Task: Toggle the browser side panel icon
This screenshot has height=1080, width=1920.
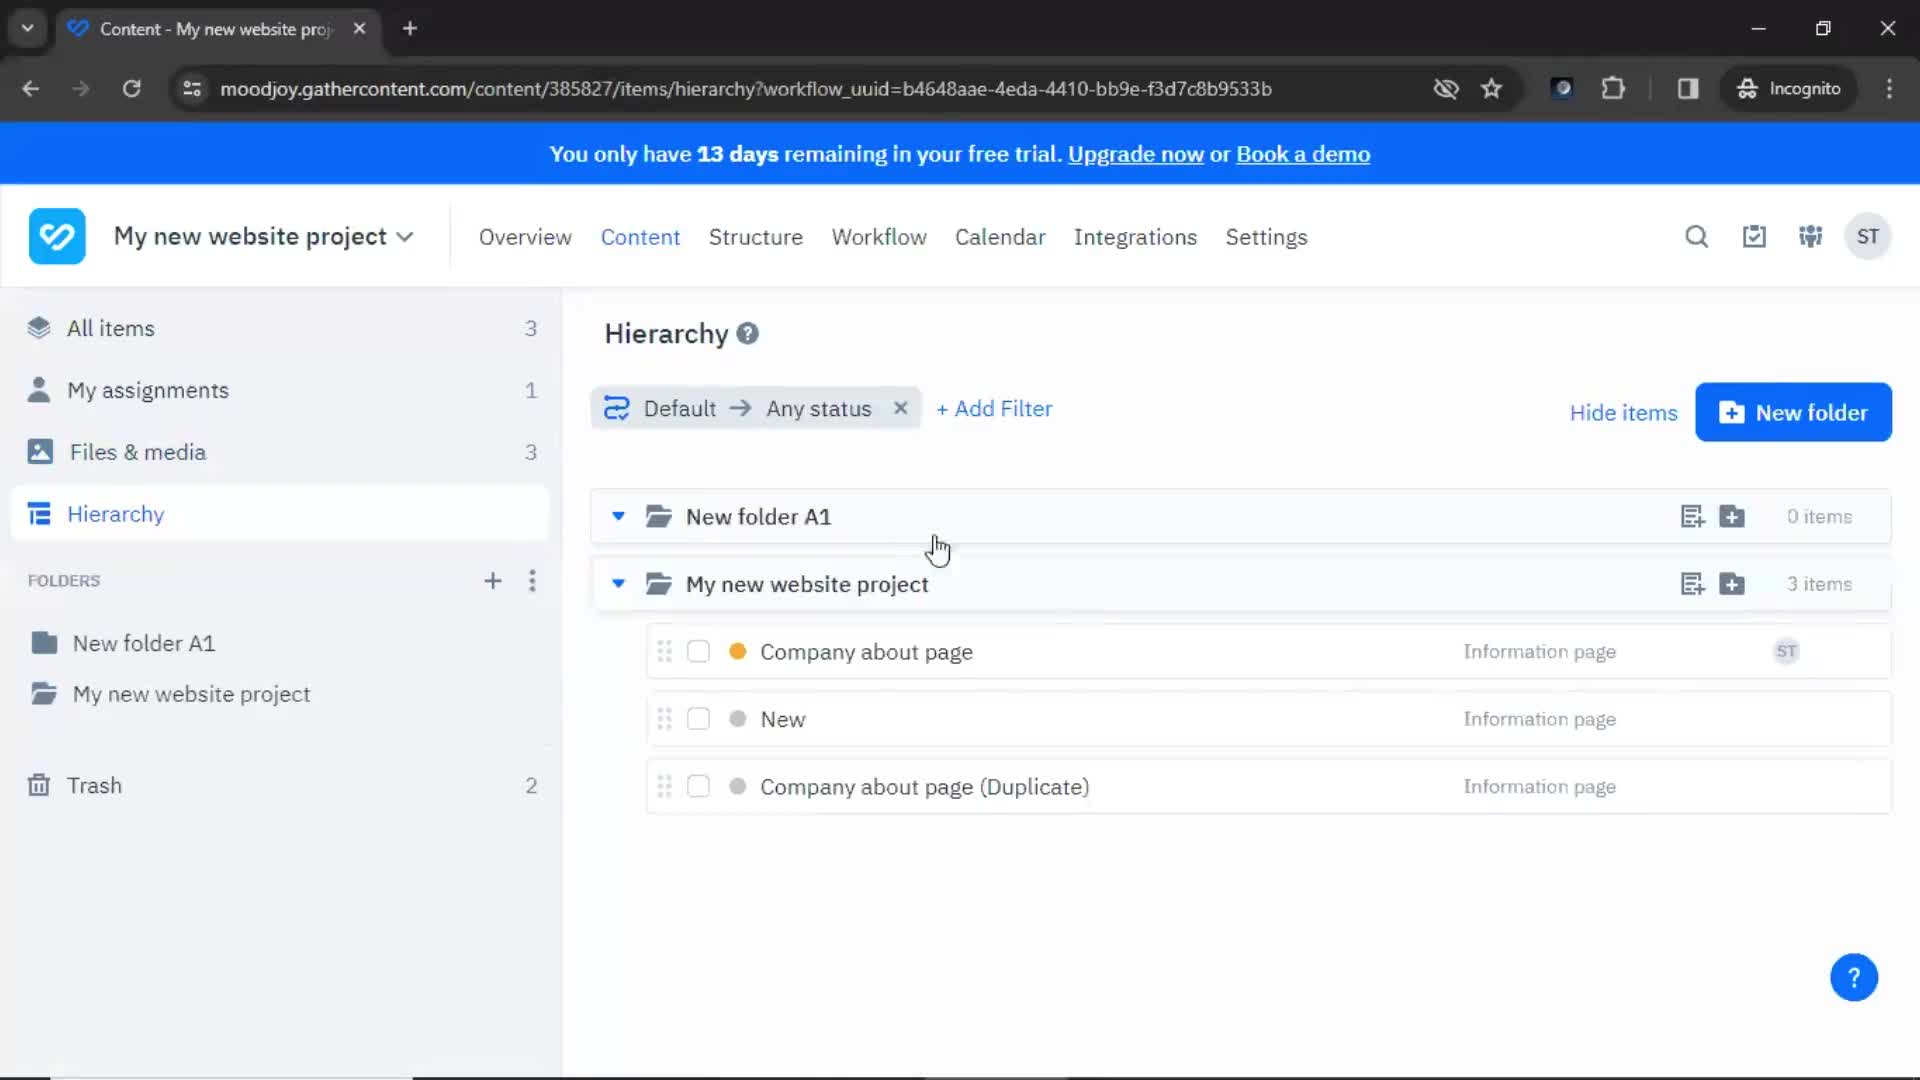Action: tap(1688, 89)
